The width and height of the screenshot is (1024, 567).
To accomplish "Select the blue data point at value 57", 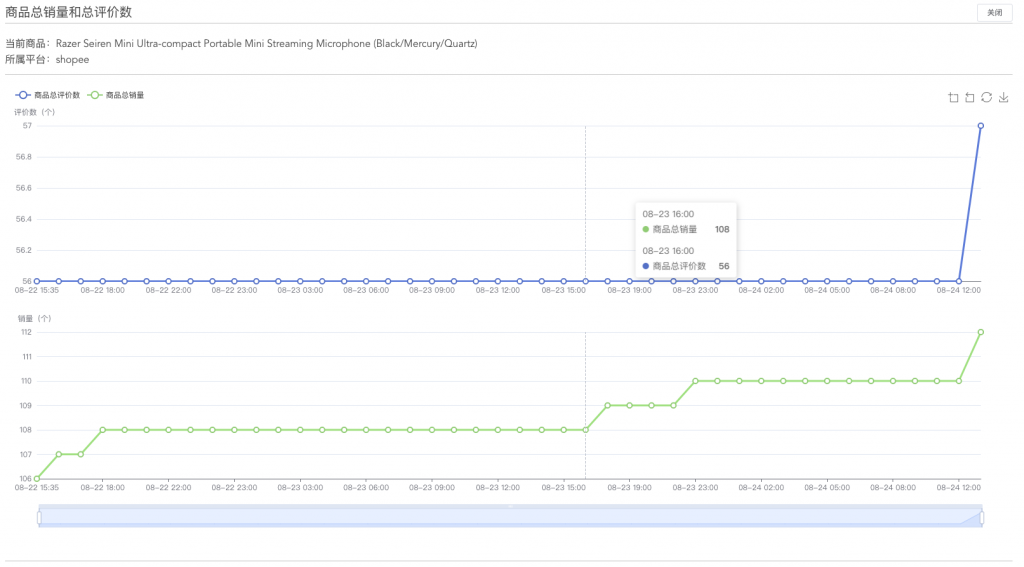I will 980,126.
